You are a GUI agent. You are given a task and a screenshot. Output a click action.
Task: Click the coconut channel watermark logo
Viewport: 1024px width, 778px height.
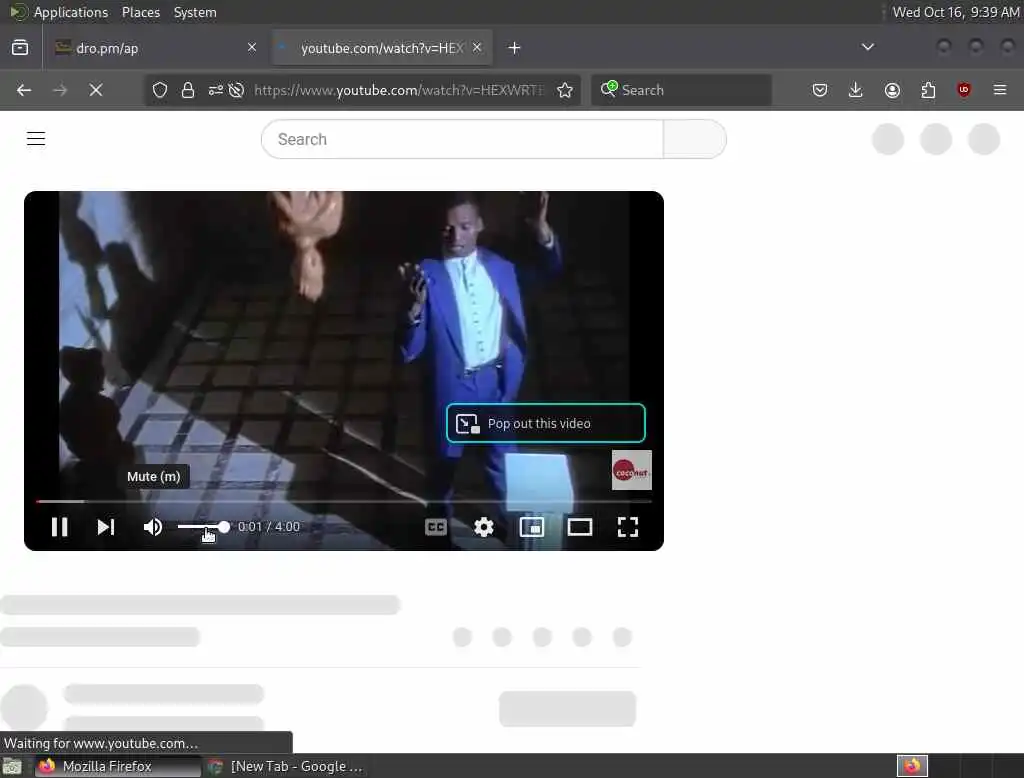click(x=632, y=470)
